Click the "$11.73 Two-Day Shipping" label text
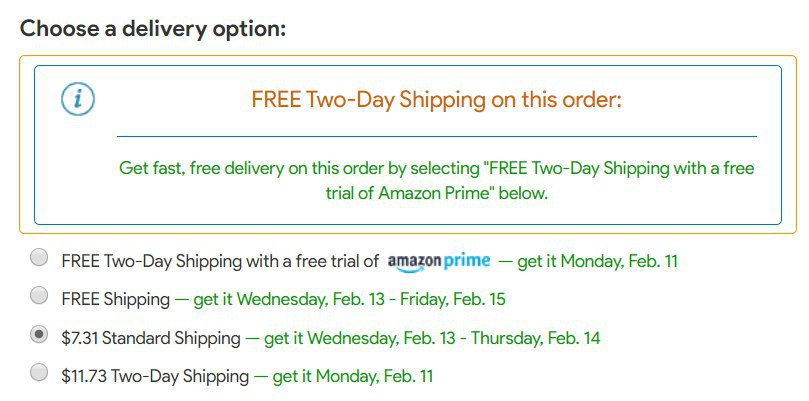This screenshot has height=401, width=809. (154, 376)
